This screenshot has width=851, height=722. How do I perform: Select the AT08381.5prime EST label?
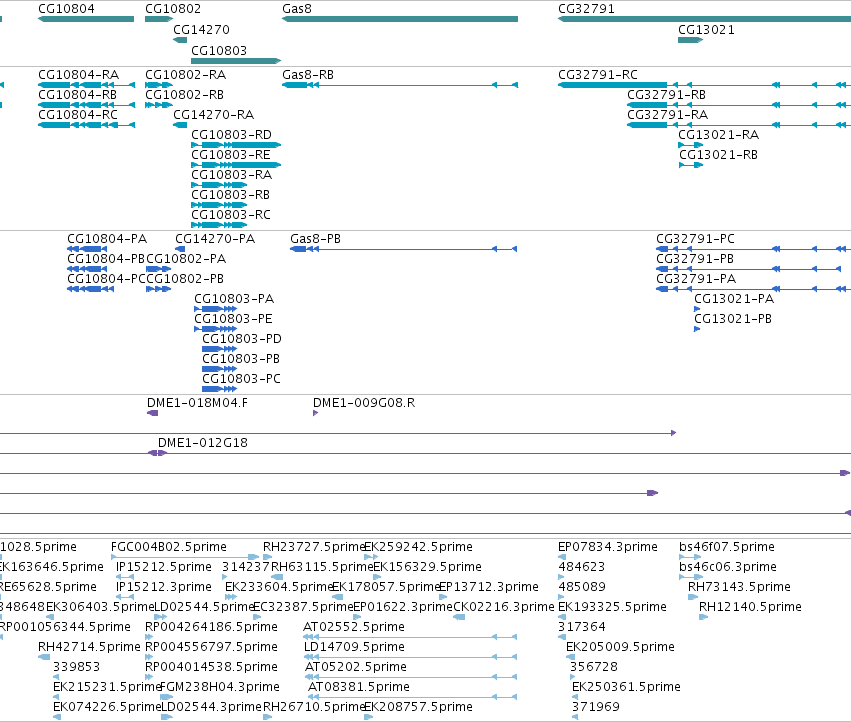[x=359, y=687]
